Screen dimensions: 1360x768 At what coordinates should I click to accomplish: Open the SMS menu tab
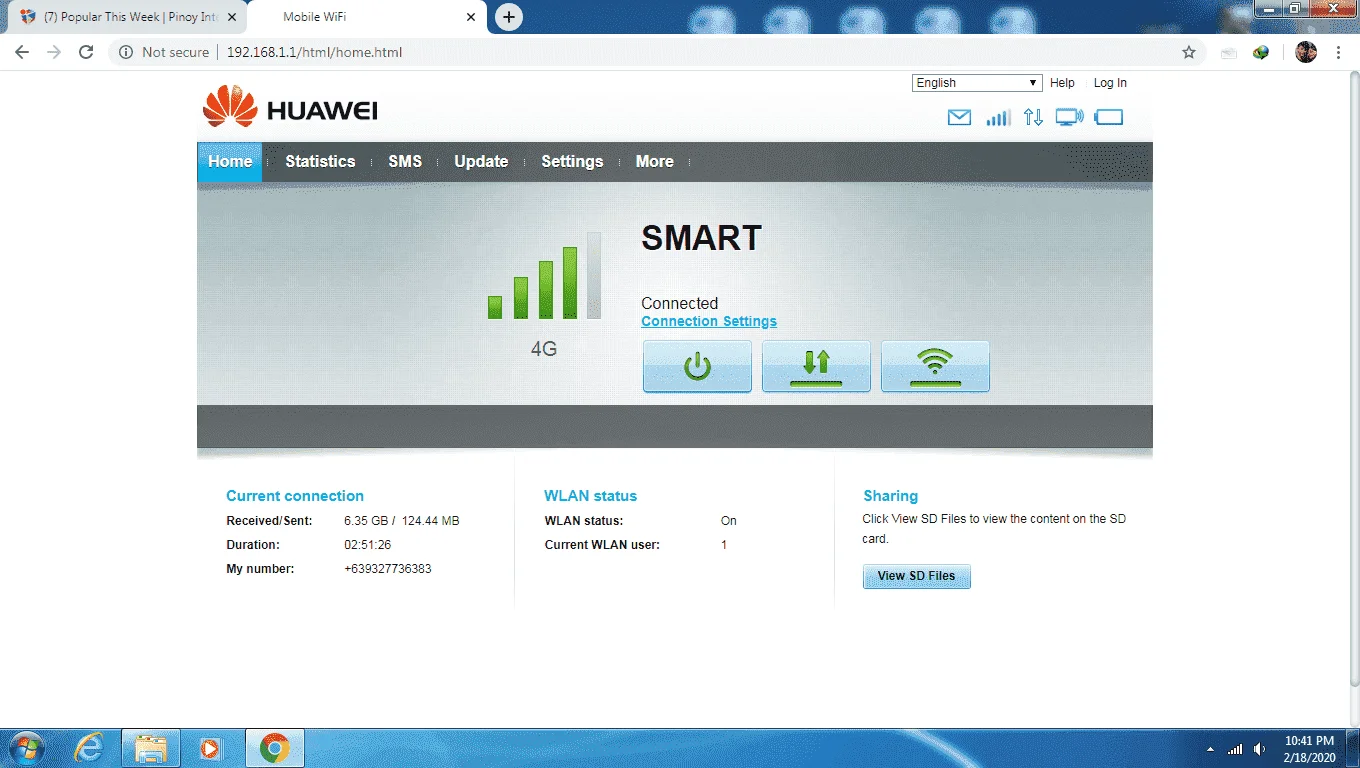coord(405,162)
